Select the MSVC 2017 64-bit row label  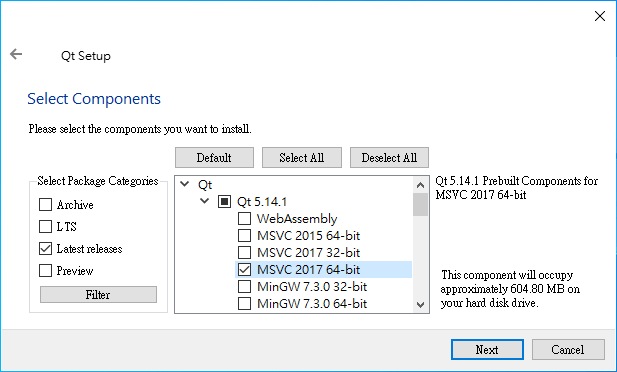[308, 270]
